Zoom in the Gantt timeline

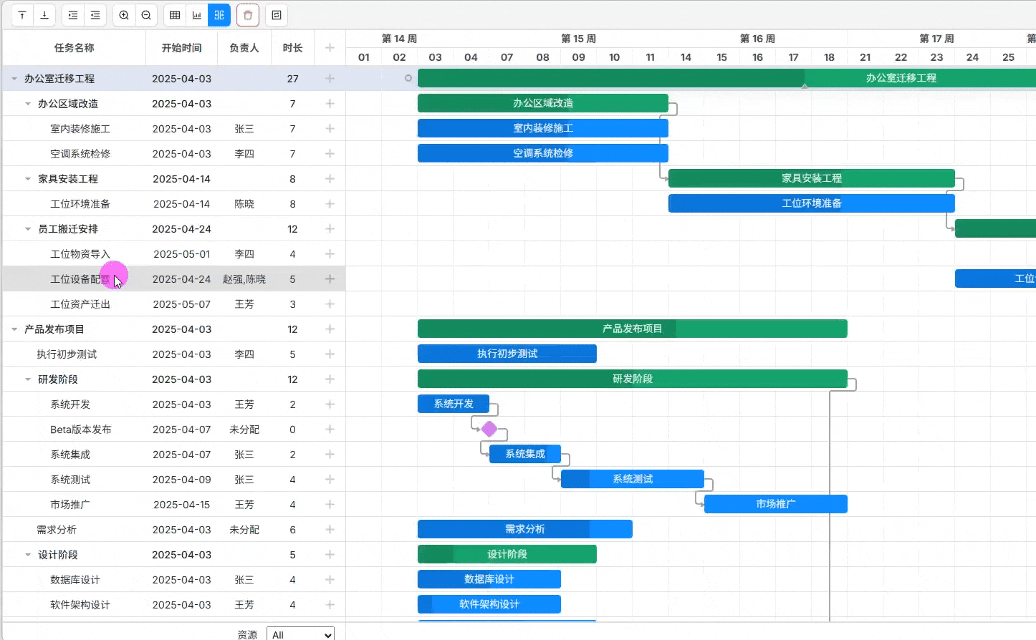124,15
